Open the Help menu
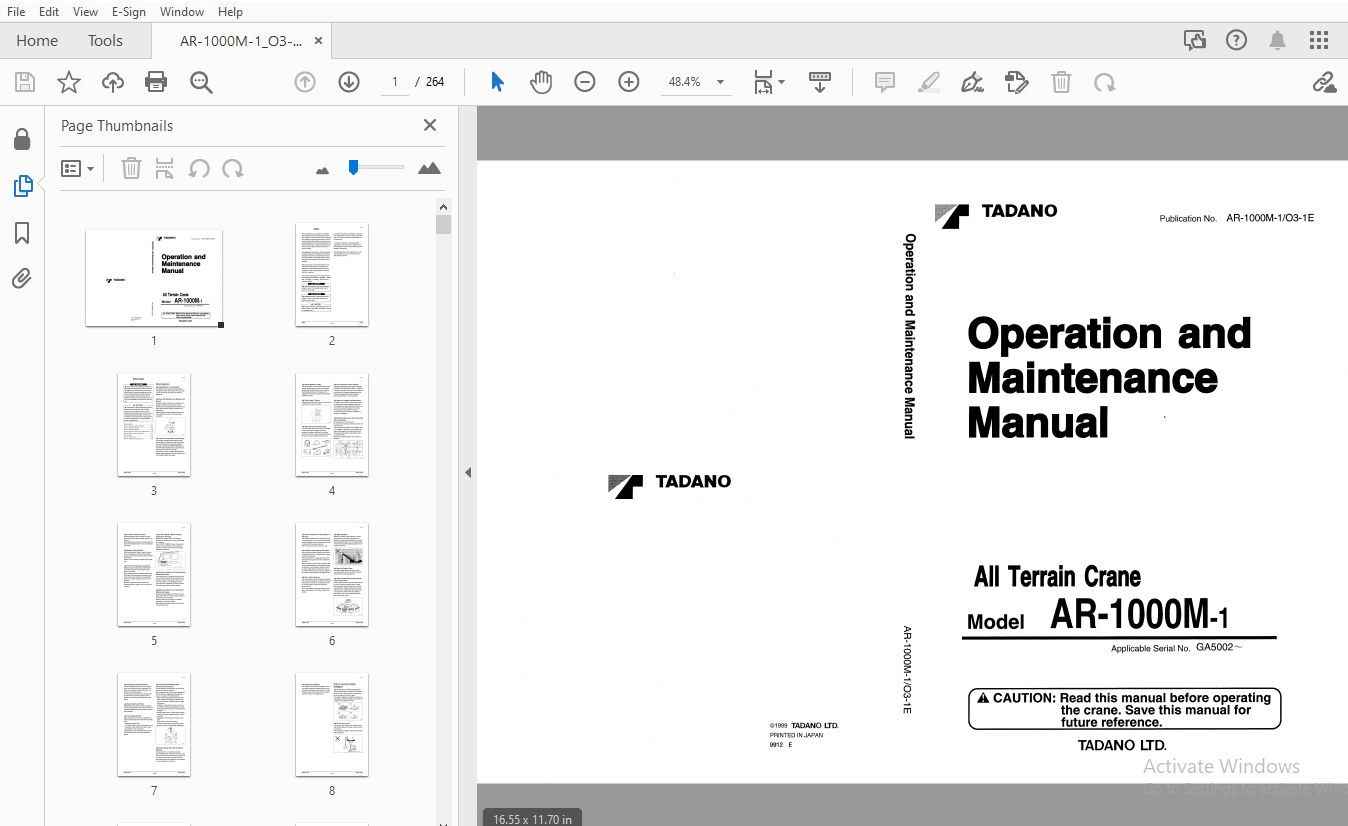Screen dimensions: 1348x826 (230, 11)
